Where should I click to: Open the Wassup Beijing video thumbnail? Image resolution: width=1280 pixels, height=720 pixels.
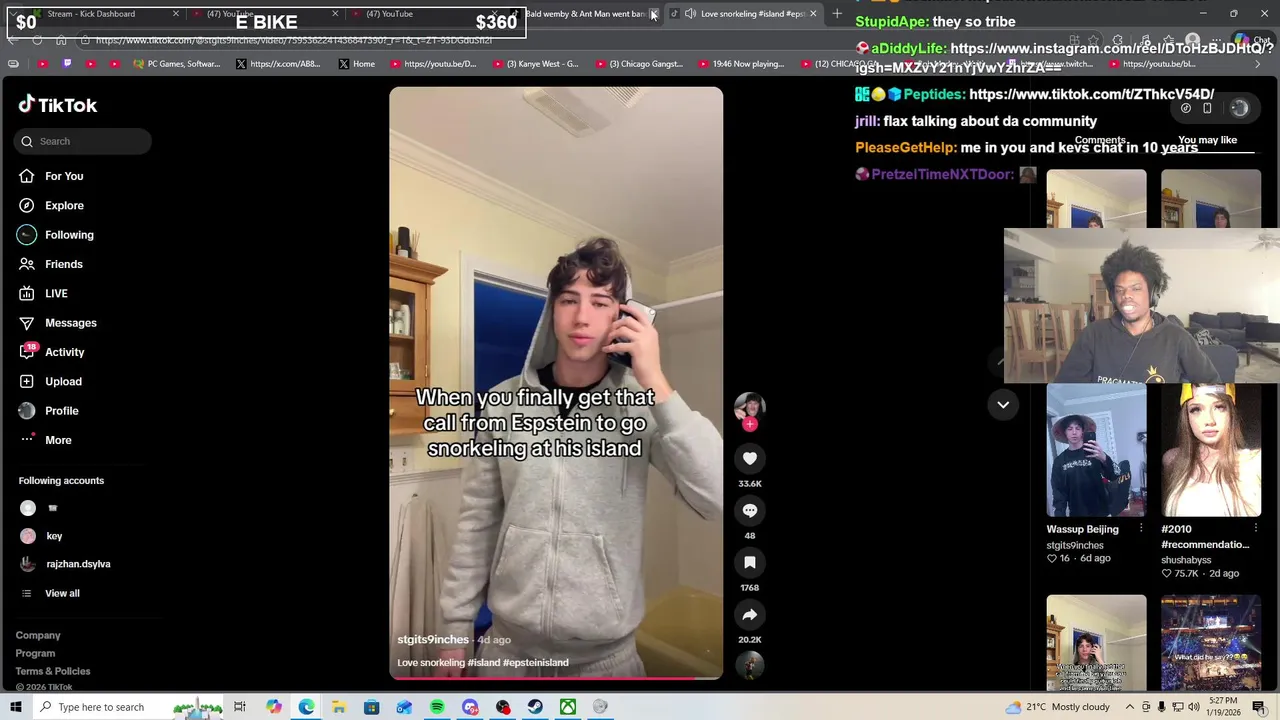[1096, 451]
